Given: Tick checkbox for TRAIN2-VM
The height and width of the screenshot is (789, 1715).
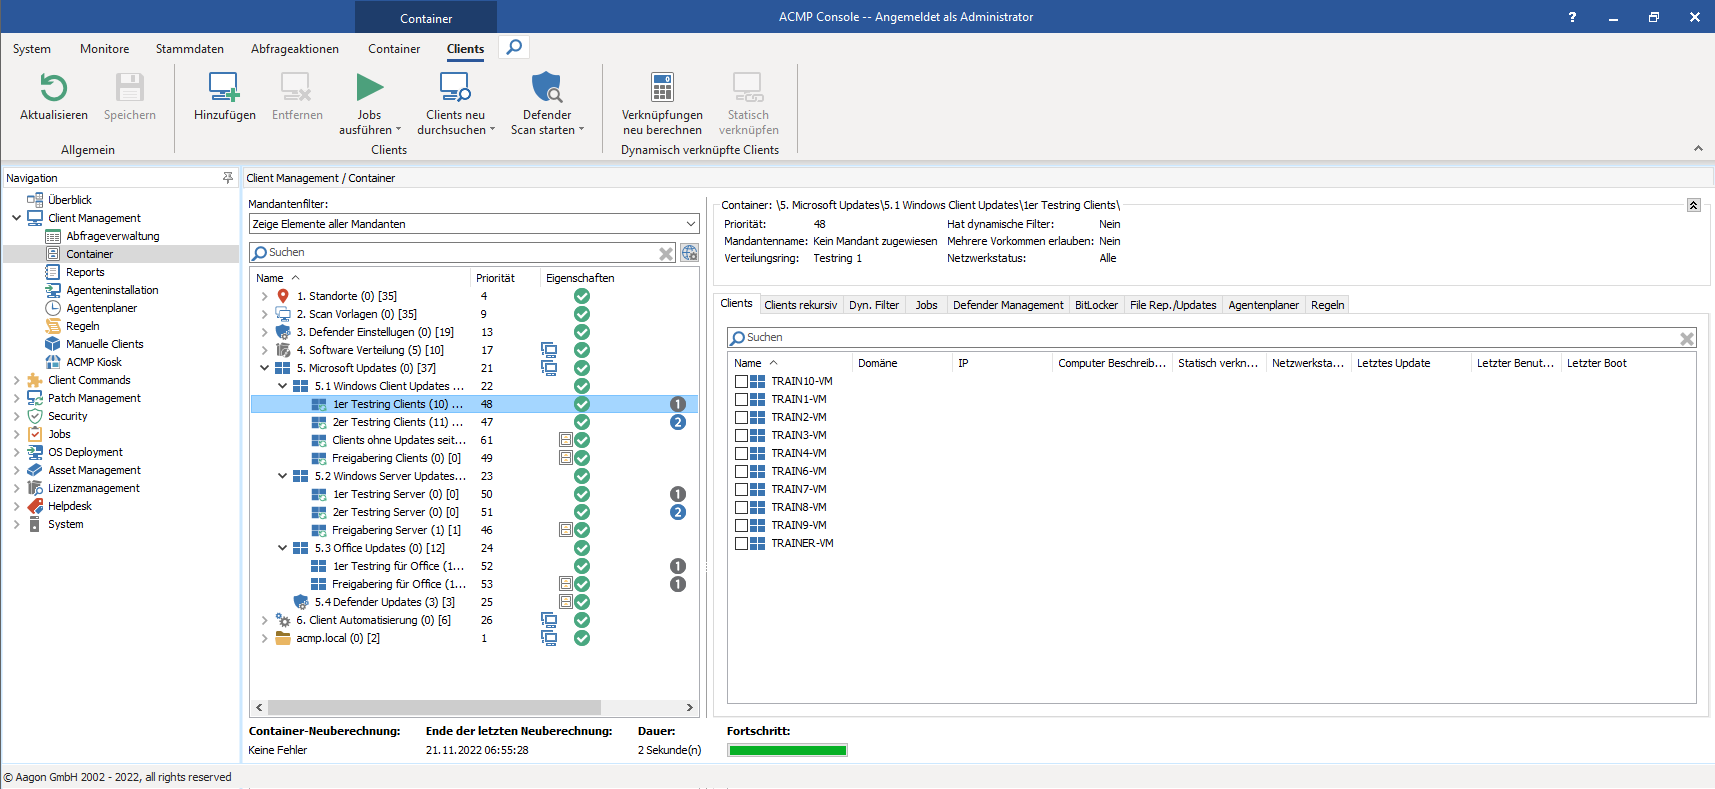Looking at the screenshot, I should point(741,417).
